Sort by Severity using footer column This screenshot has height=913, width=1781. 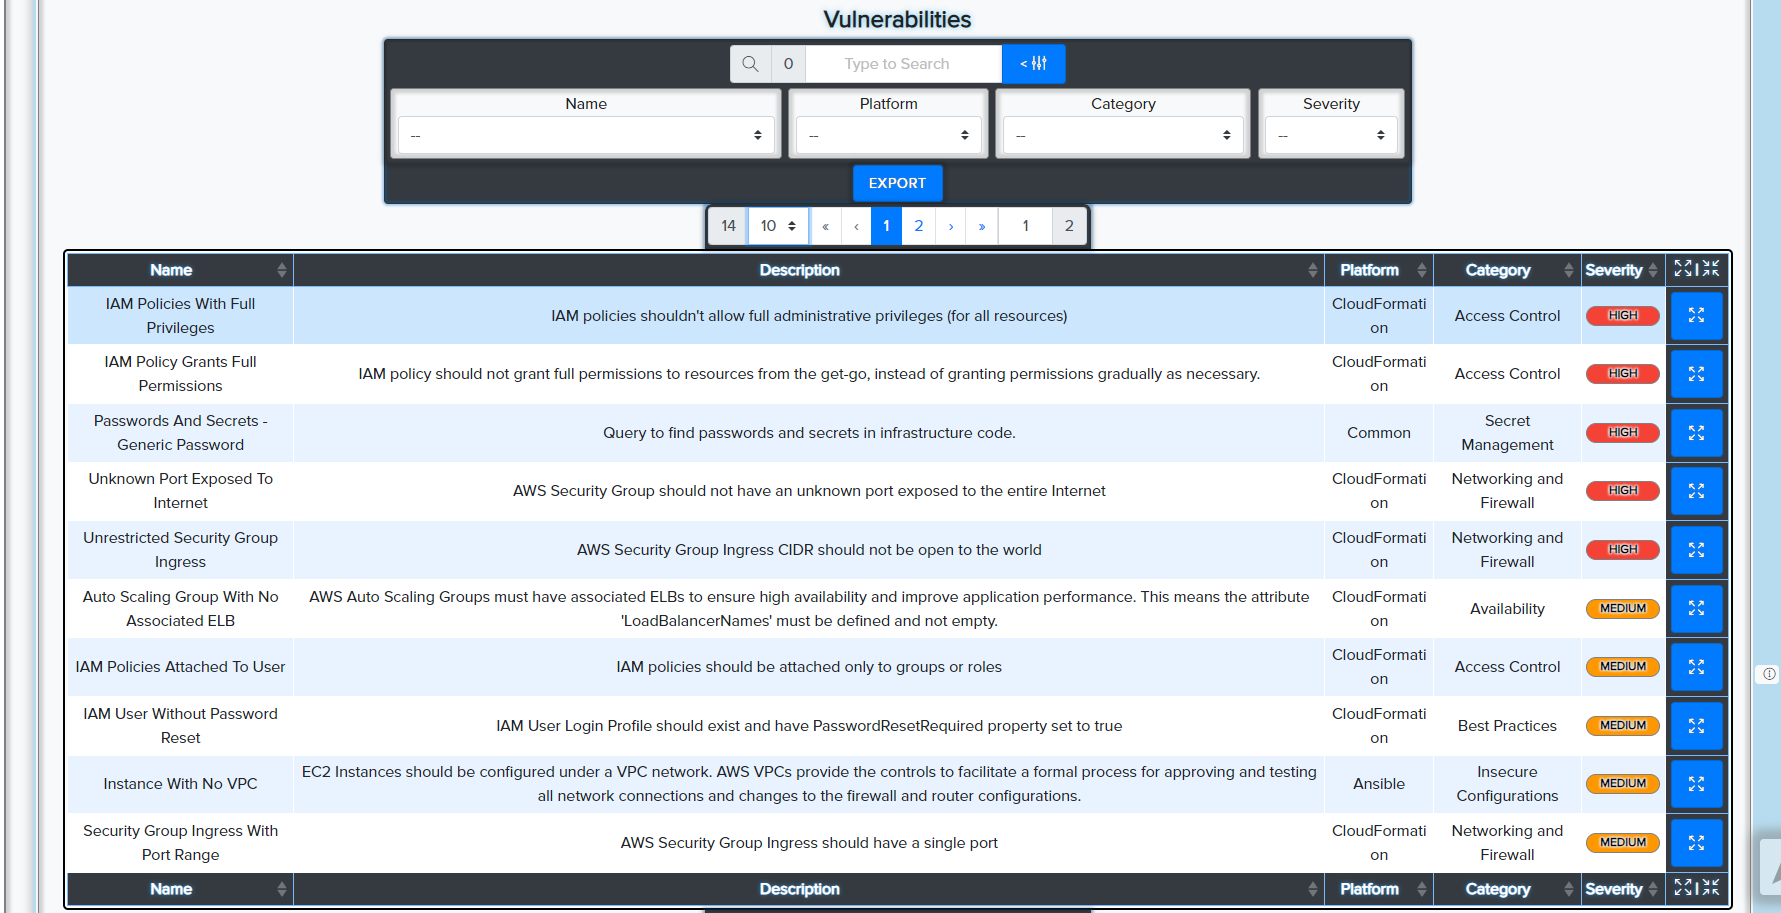(1623, 889)
